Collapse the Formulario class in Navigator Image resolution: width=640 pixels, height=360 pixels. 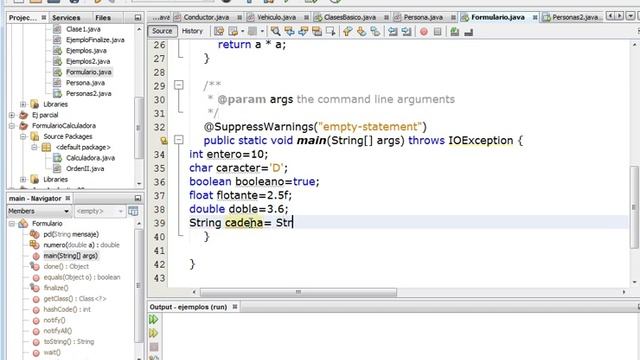pyautogui.click(x=12, y=224)
